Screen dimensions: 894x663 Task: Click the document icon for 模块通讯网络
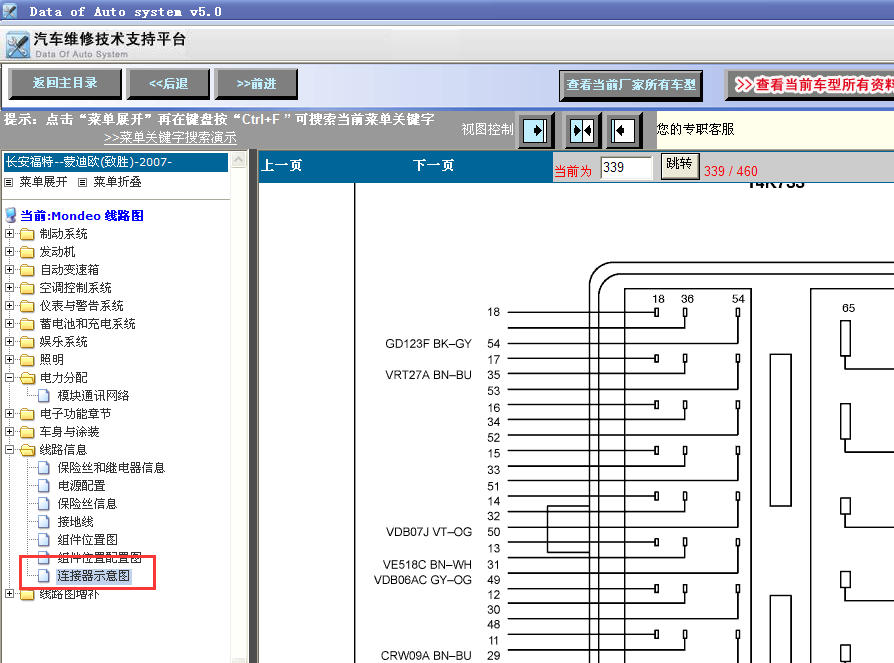[x=43, y=396]
